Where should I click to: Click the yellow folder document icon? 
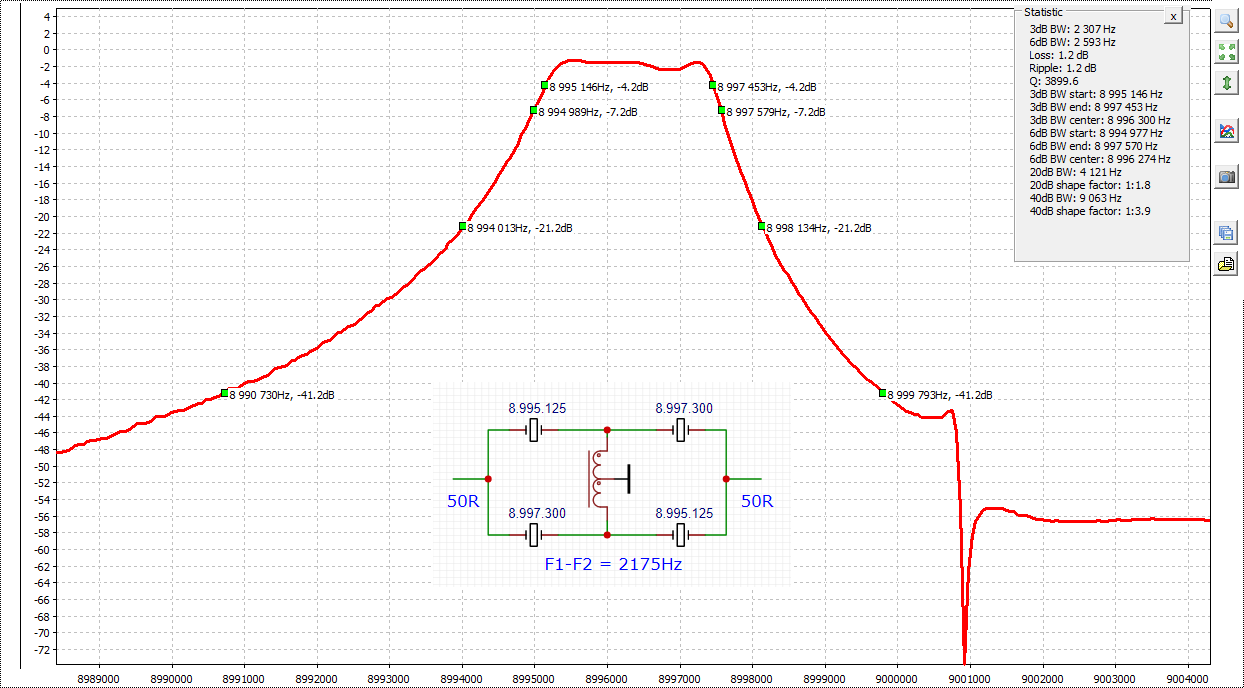(1226, 264)
